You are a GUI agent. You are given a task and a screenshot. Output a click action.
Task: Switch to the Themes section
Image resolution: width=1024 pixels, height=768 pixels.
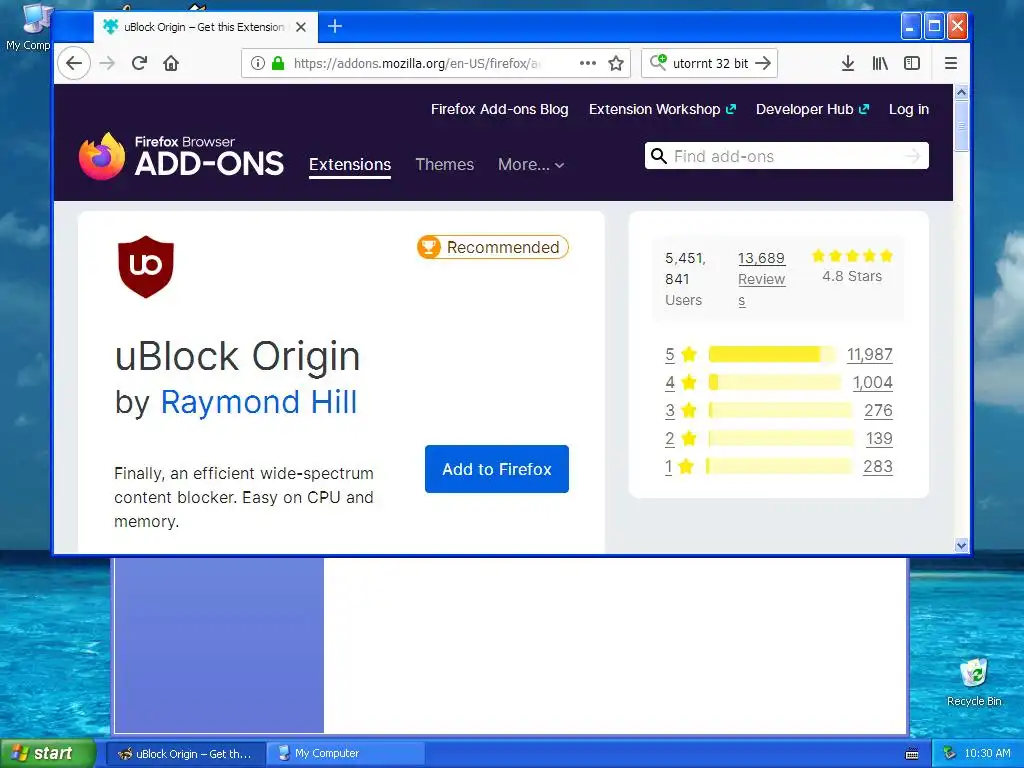point(445,165)
